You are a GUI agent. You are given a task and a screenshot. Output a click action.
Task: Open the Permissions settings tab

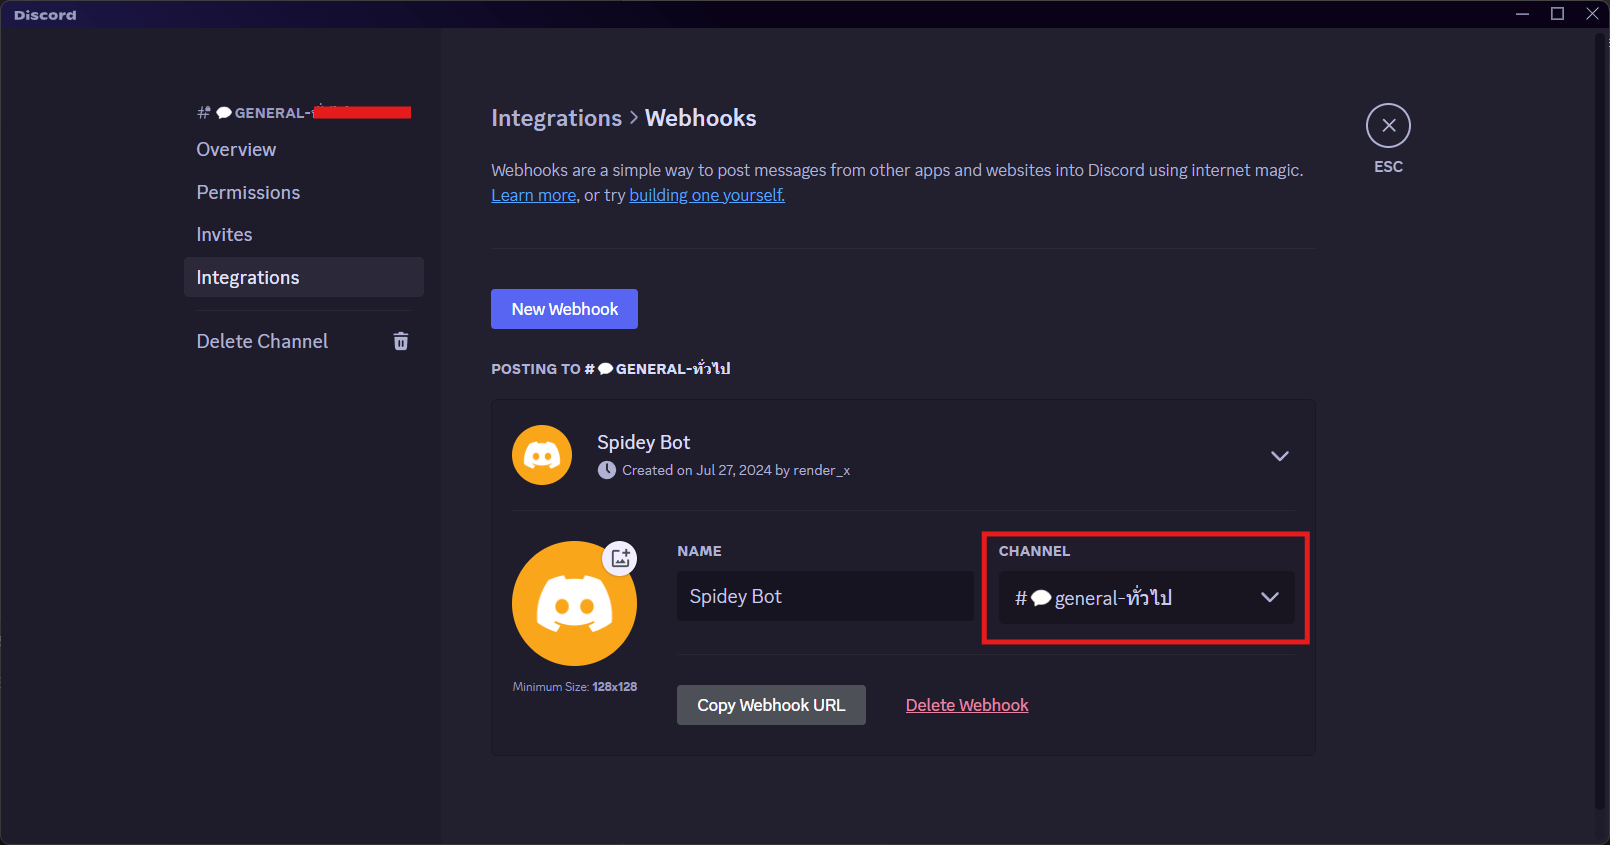(304, 192)
